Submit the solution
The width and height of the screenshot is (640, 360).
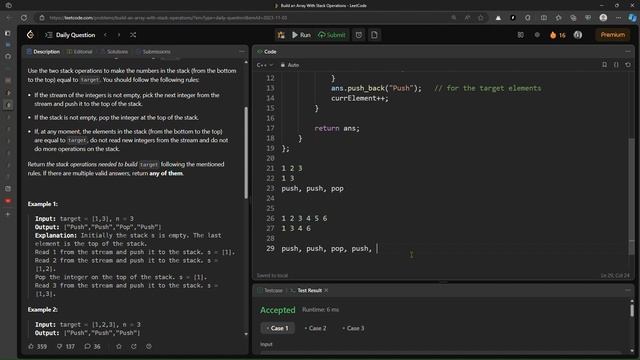click(x=332, y=35)
